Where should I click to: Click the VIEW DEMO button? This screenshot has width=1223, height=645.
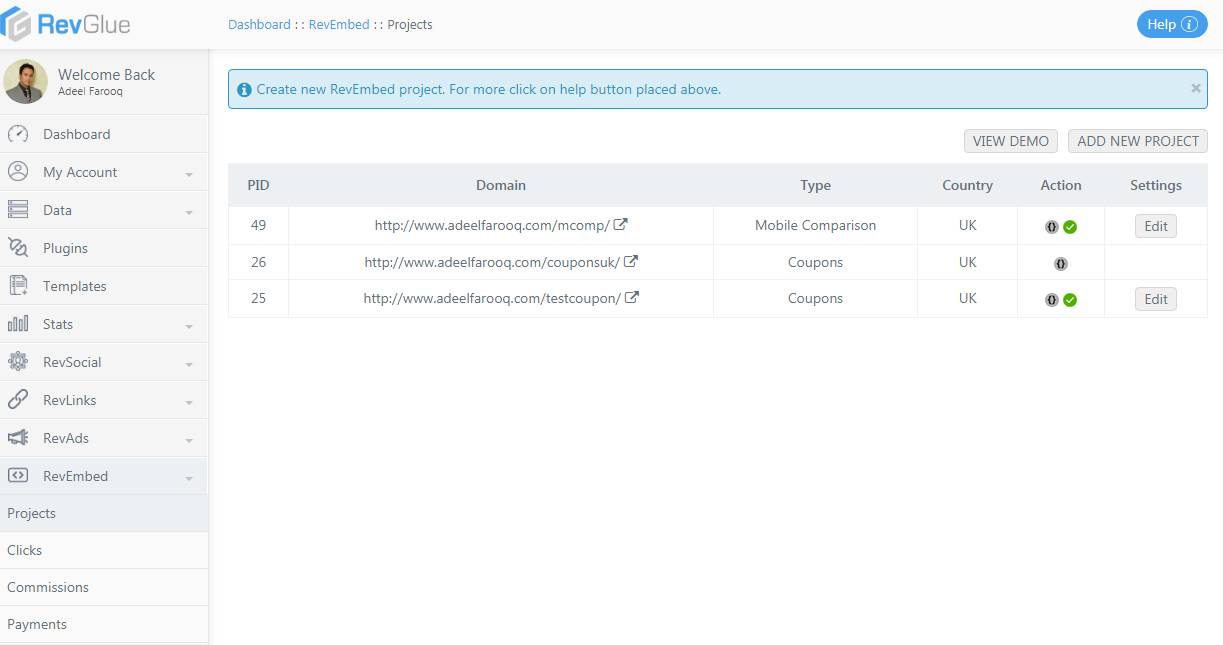pyautogui.click(x=1010, y=141)
